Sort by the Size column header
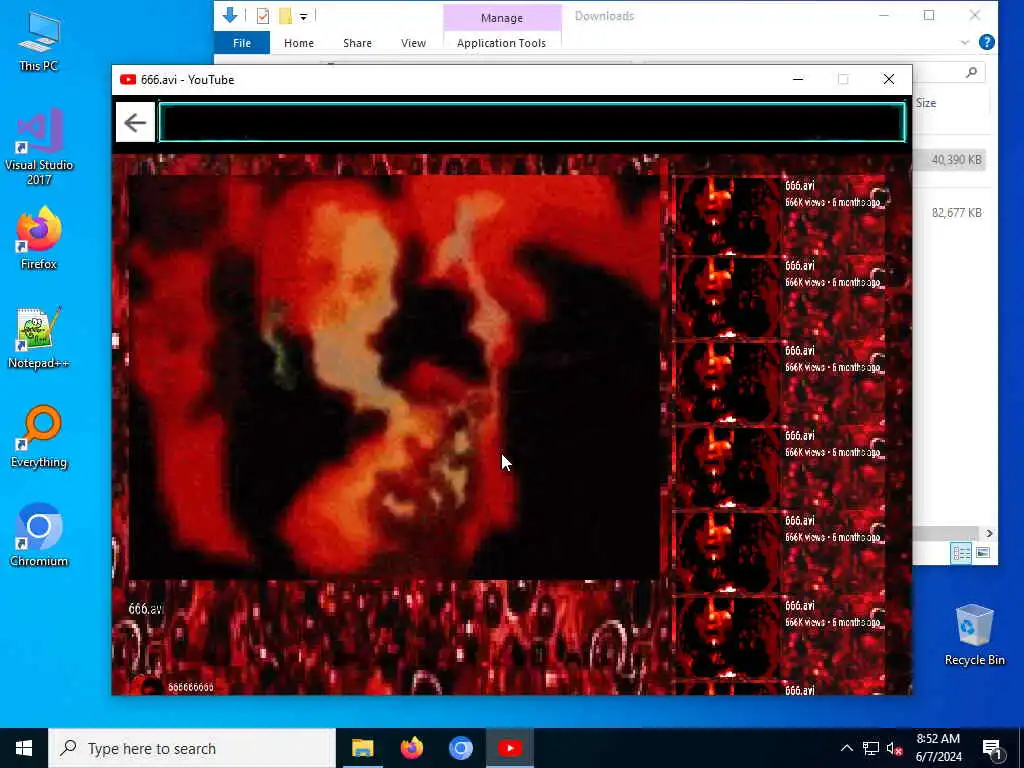The height and width of the screenshot is (768, 1024). click(925, 103)
